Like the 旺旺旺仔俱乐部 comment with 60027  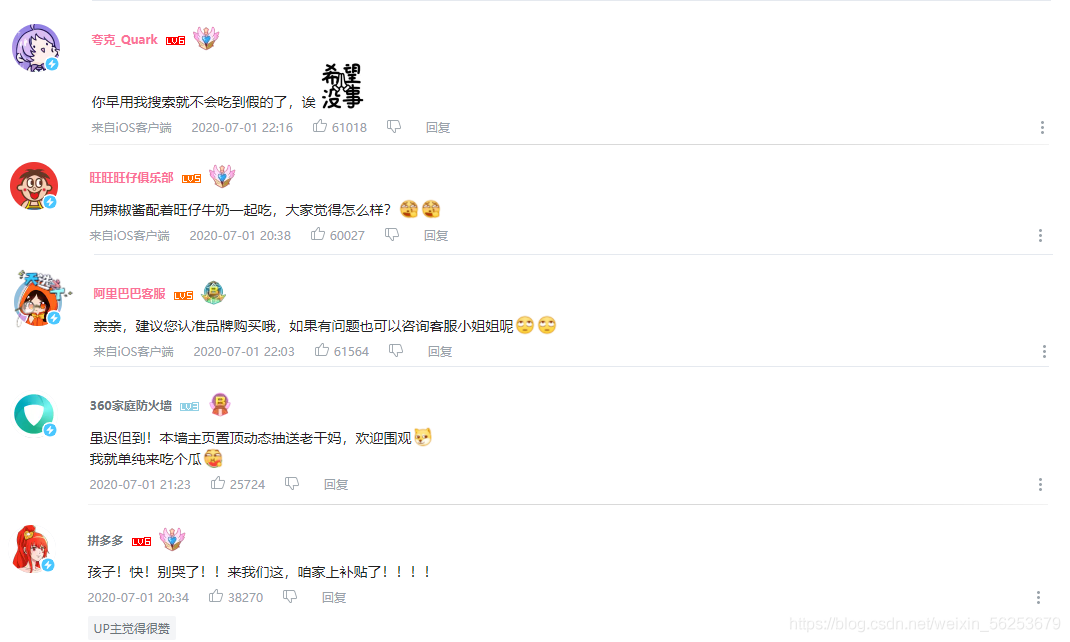pyautogui.click(x=317, y=235)
